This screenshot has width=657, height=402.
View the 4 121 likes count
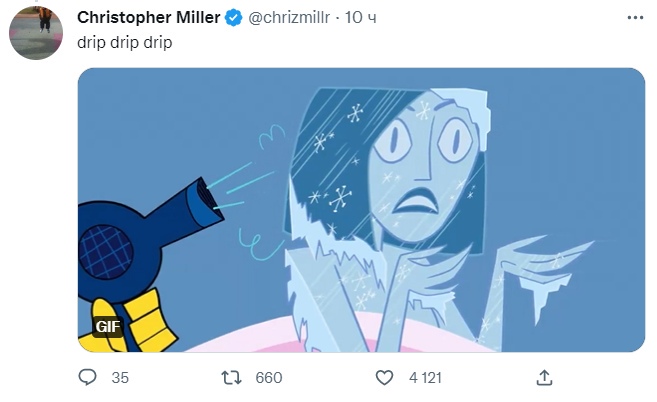pos(425,378)
